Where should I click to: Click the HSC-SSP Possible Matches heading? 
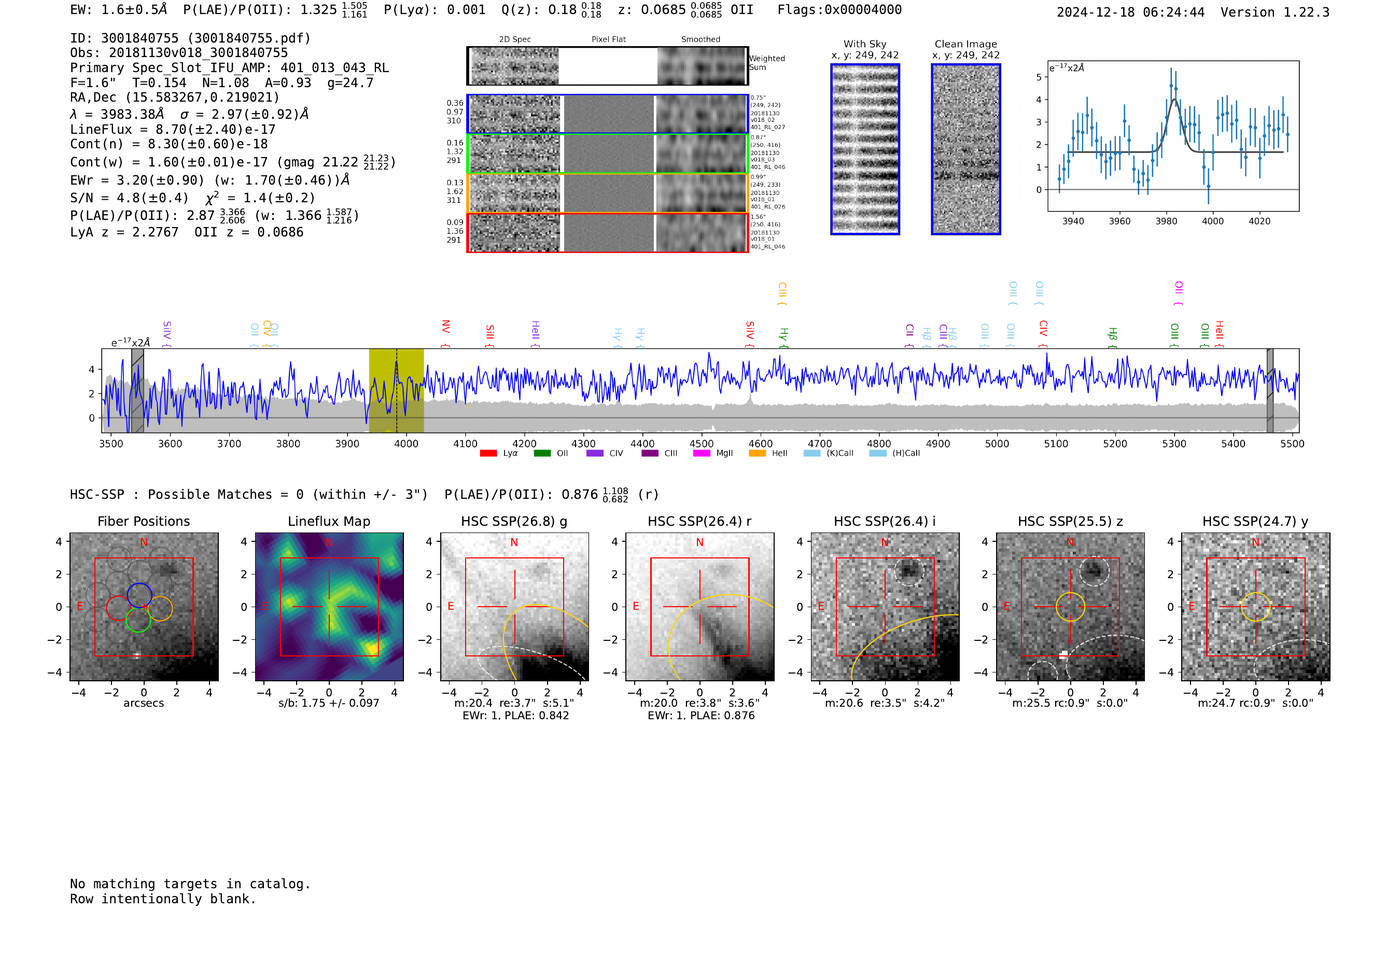[x=249, y=494]
